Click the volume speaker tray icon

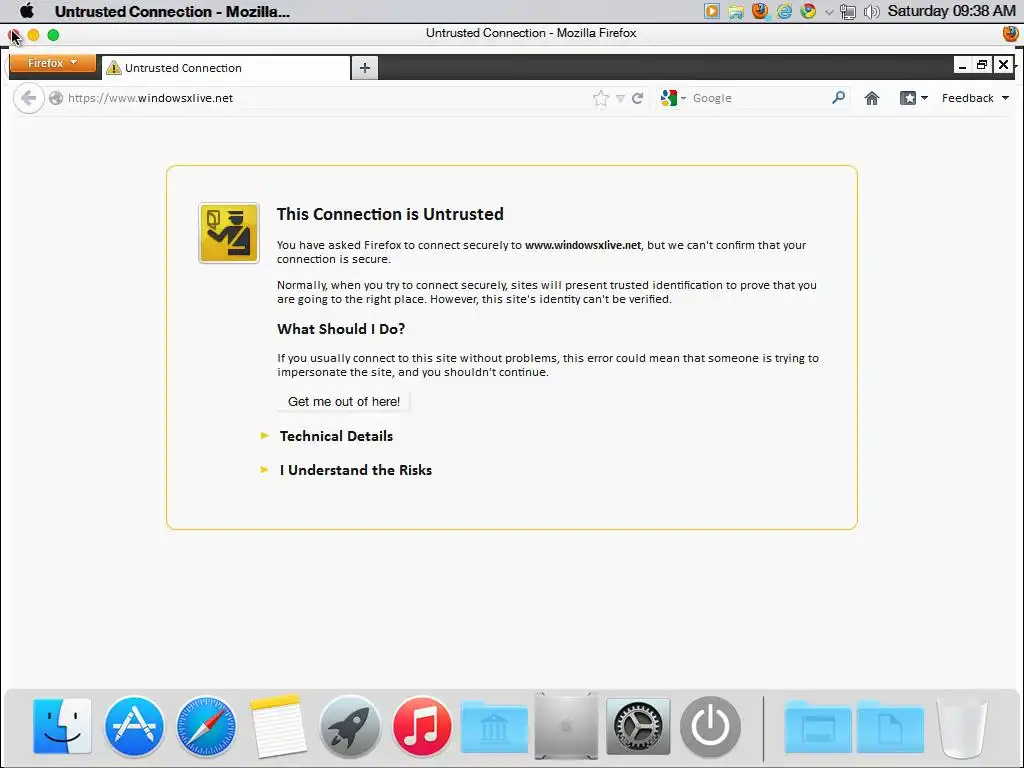(x=871, y=12)
